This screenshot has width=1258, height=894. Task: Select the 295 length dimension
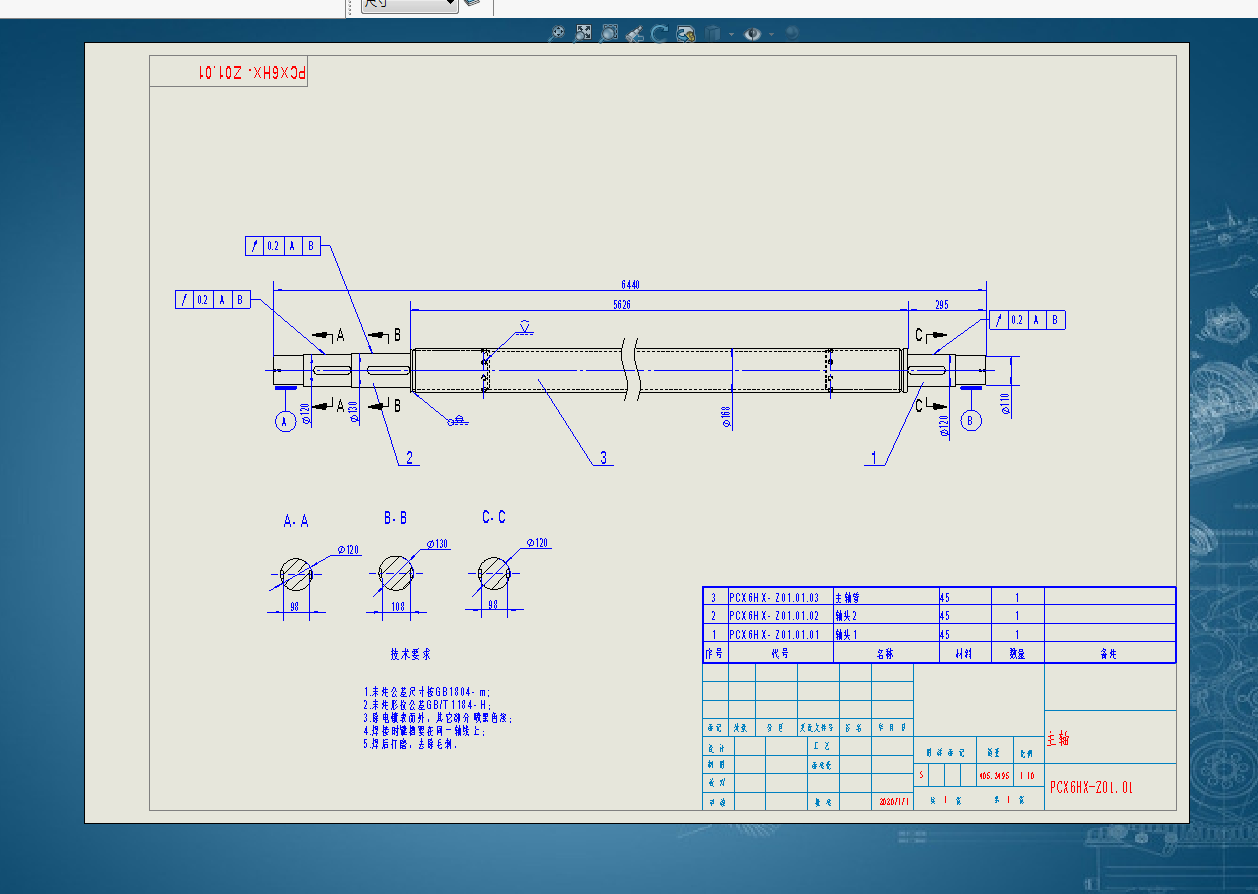click(x=941, y=304)
